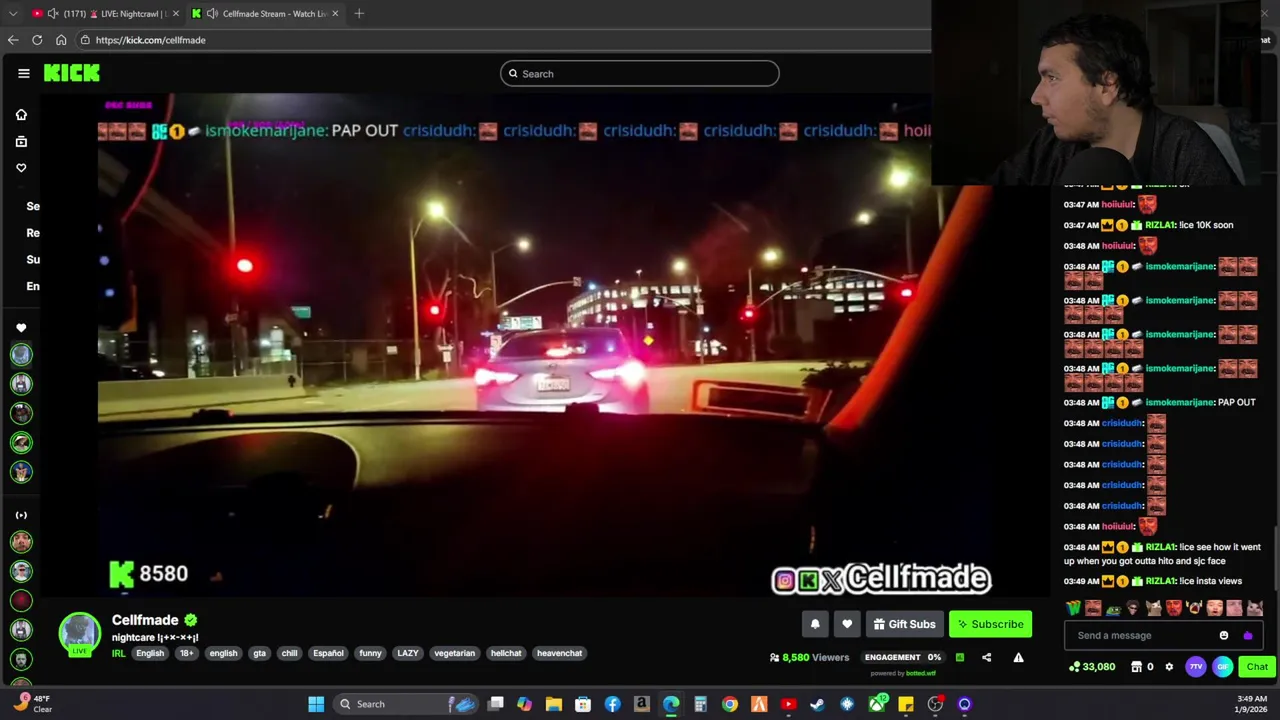Click the heart icon above sidebar channel avatars
1280x720 pixels.
pos(21,328)
